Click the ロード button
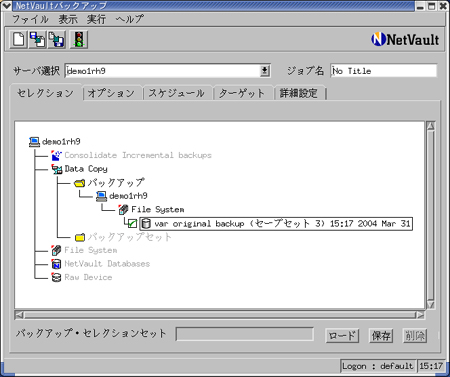 (x=342, y=336)
